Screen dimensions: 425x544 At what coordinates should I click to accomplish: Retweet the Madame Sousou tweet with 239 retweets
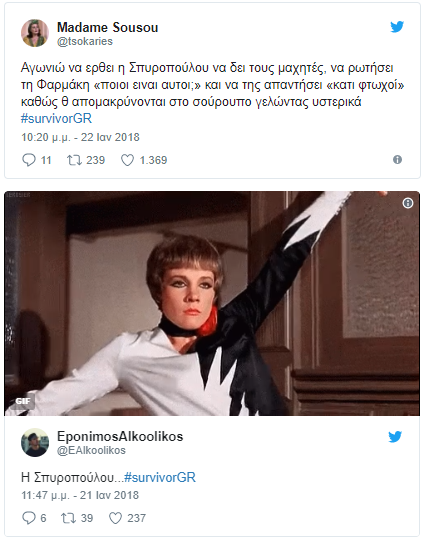coord(74,160)
